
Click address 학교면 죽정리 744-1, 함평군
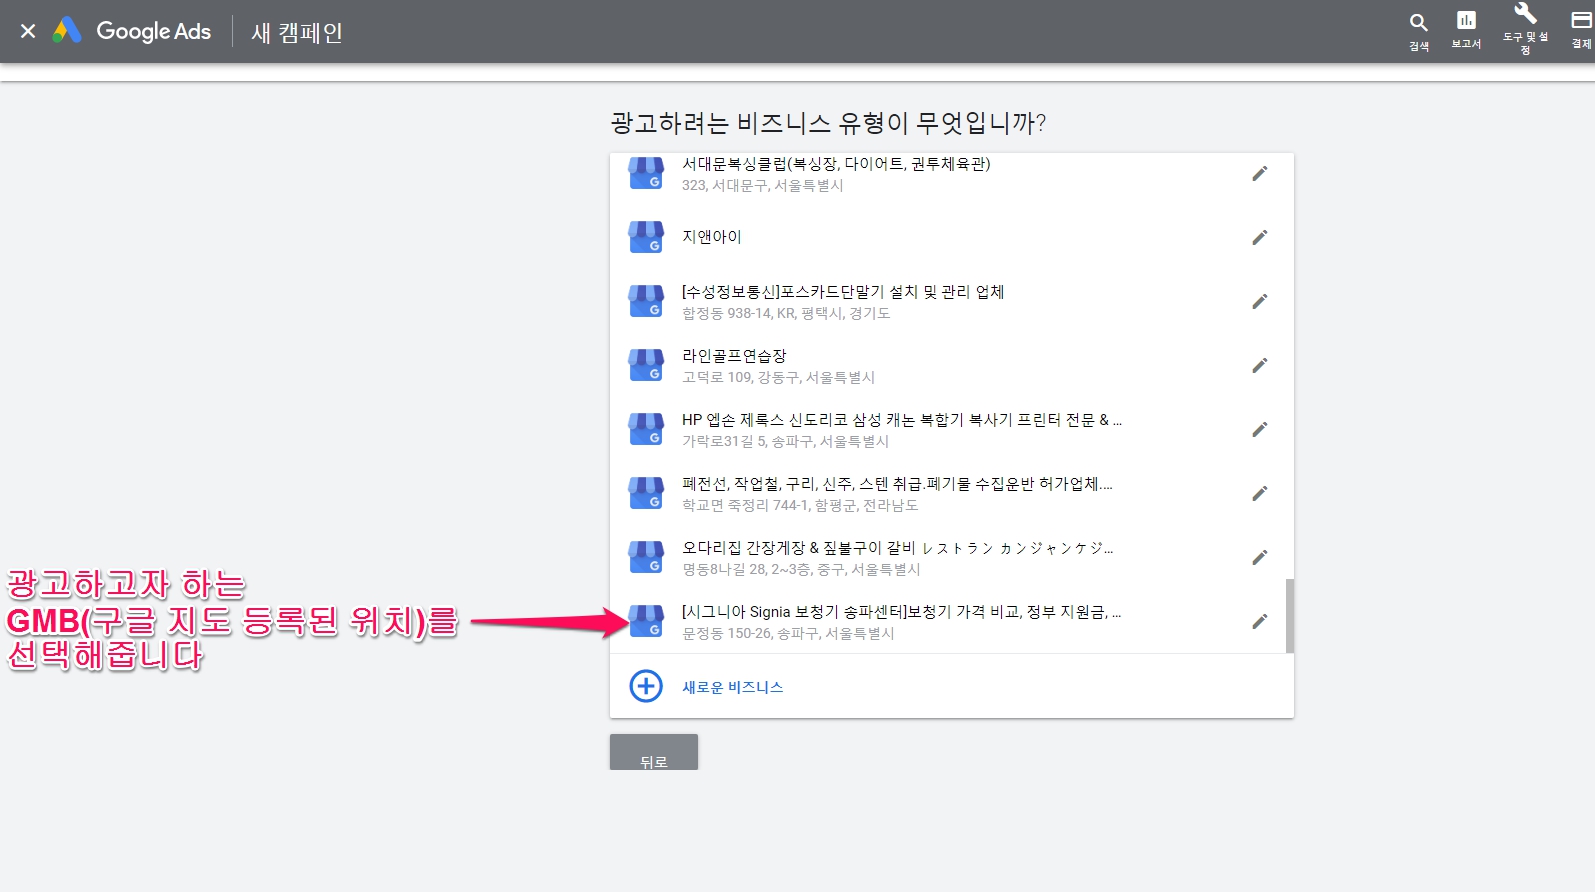click(800, 505)
